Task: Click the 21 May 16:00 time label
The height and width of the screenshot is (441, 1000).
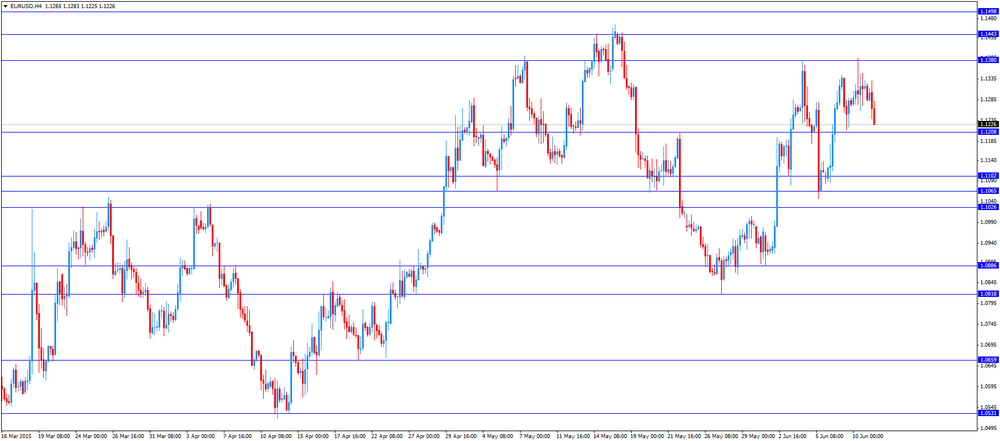Action: click(x=684, y=436)
